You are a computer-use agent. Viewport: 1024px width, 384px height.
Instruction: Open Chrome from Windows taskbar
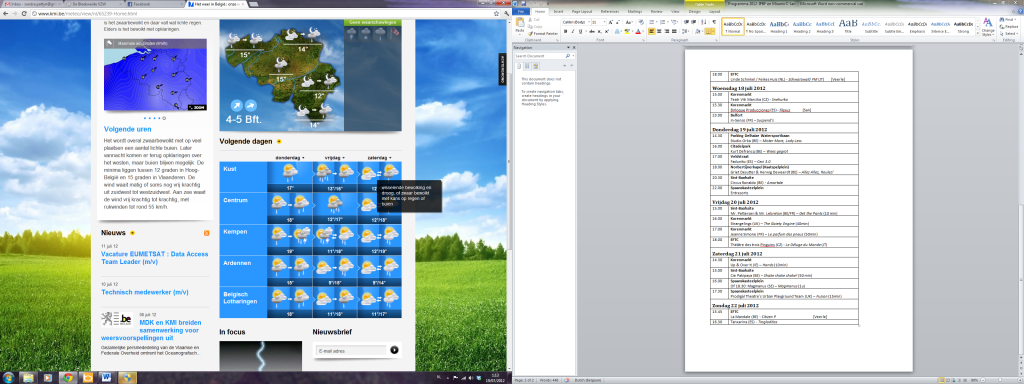pyautogui.click(x=67, y=377)
